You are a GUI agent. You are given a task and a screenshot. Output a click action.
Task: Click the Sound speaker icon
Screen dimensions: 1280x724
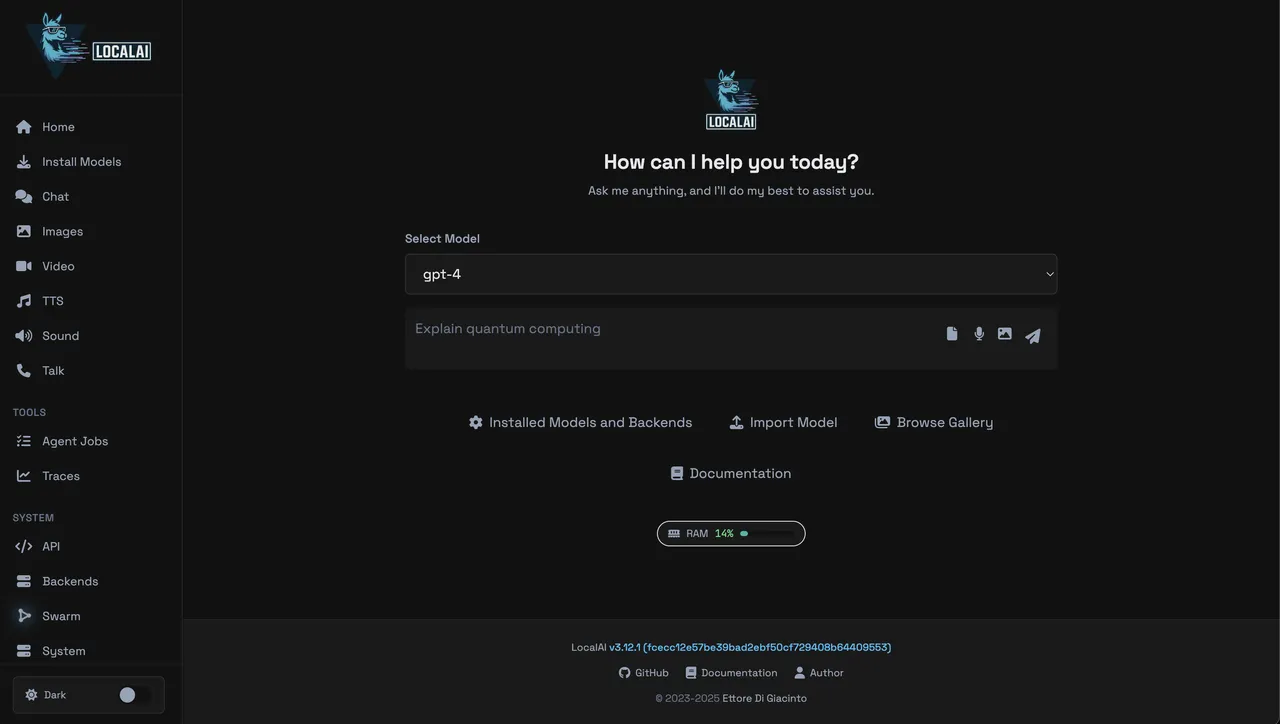coord(24,336)
